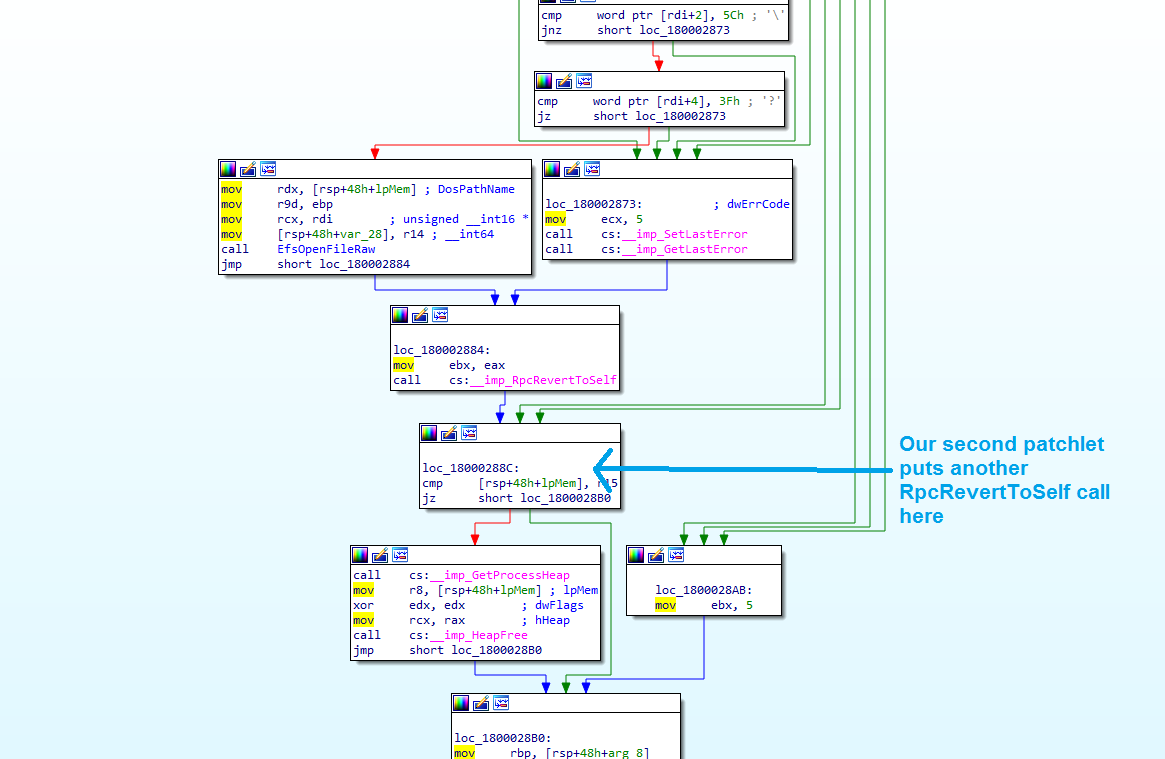
Task: Select 'mov ebx, 5' instruction
Action: pyautogui.click(x=704, y=605)
